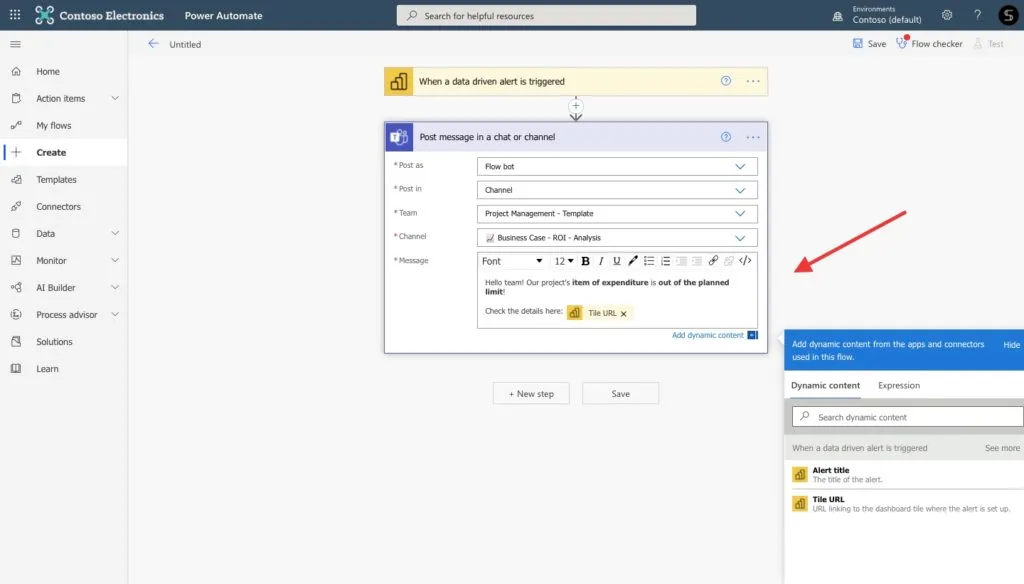Focus the Search dynamic content field
The height and width of the screenshot is (584, 1024).
tap(908, 417)
